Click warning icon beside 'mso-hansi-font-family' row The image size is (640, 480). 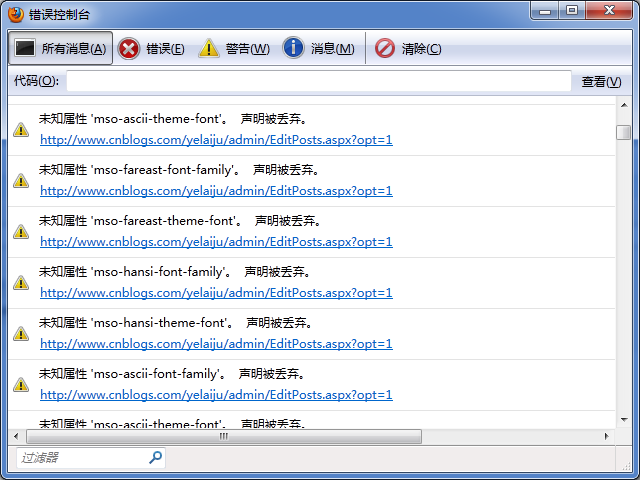(21, 283)
